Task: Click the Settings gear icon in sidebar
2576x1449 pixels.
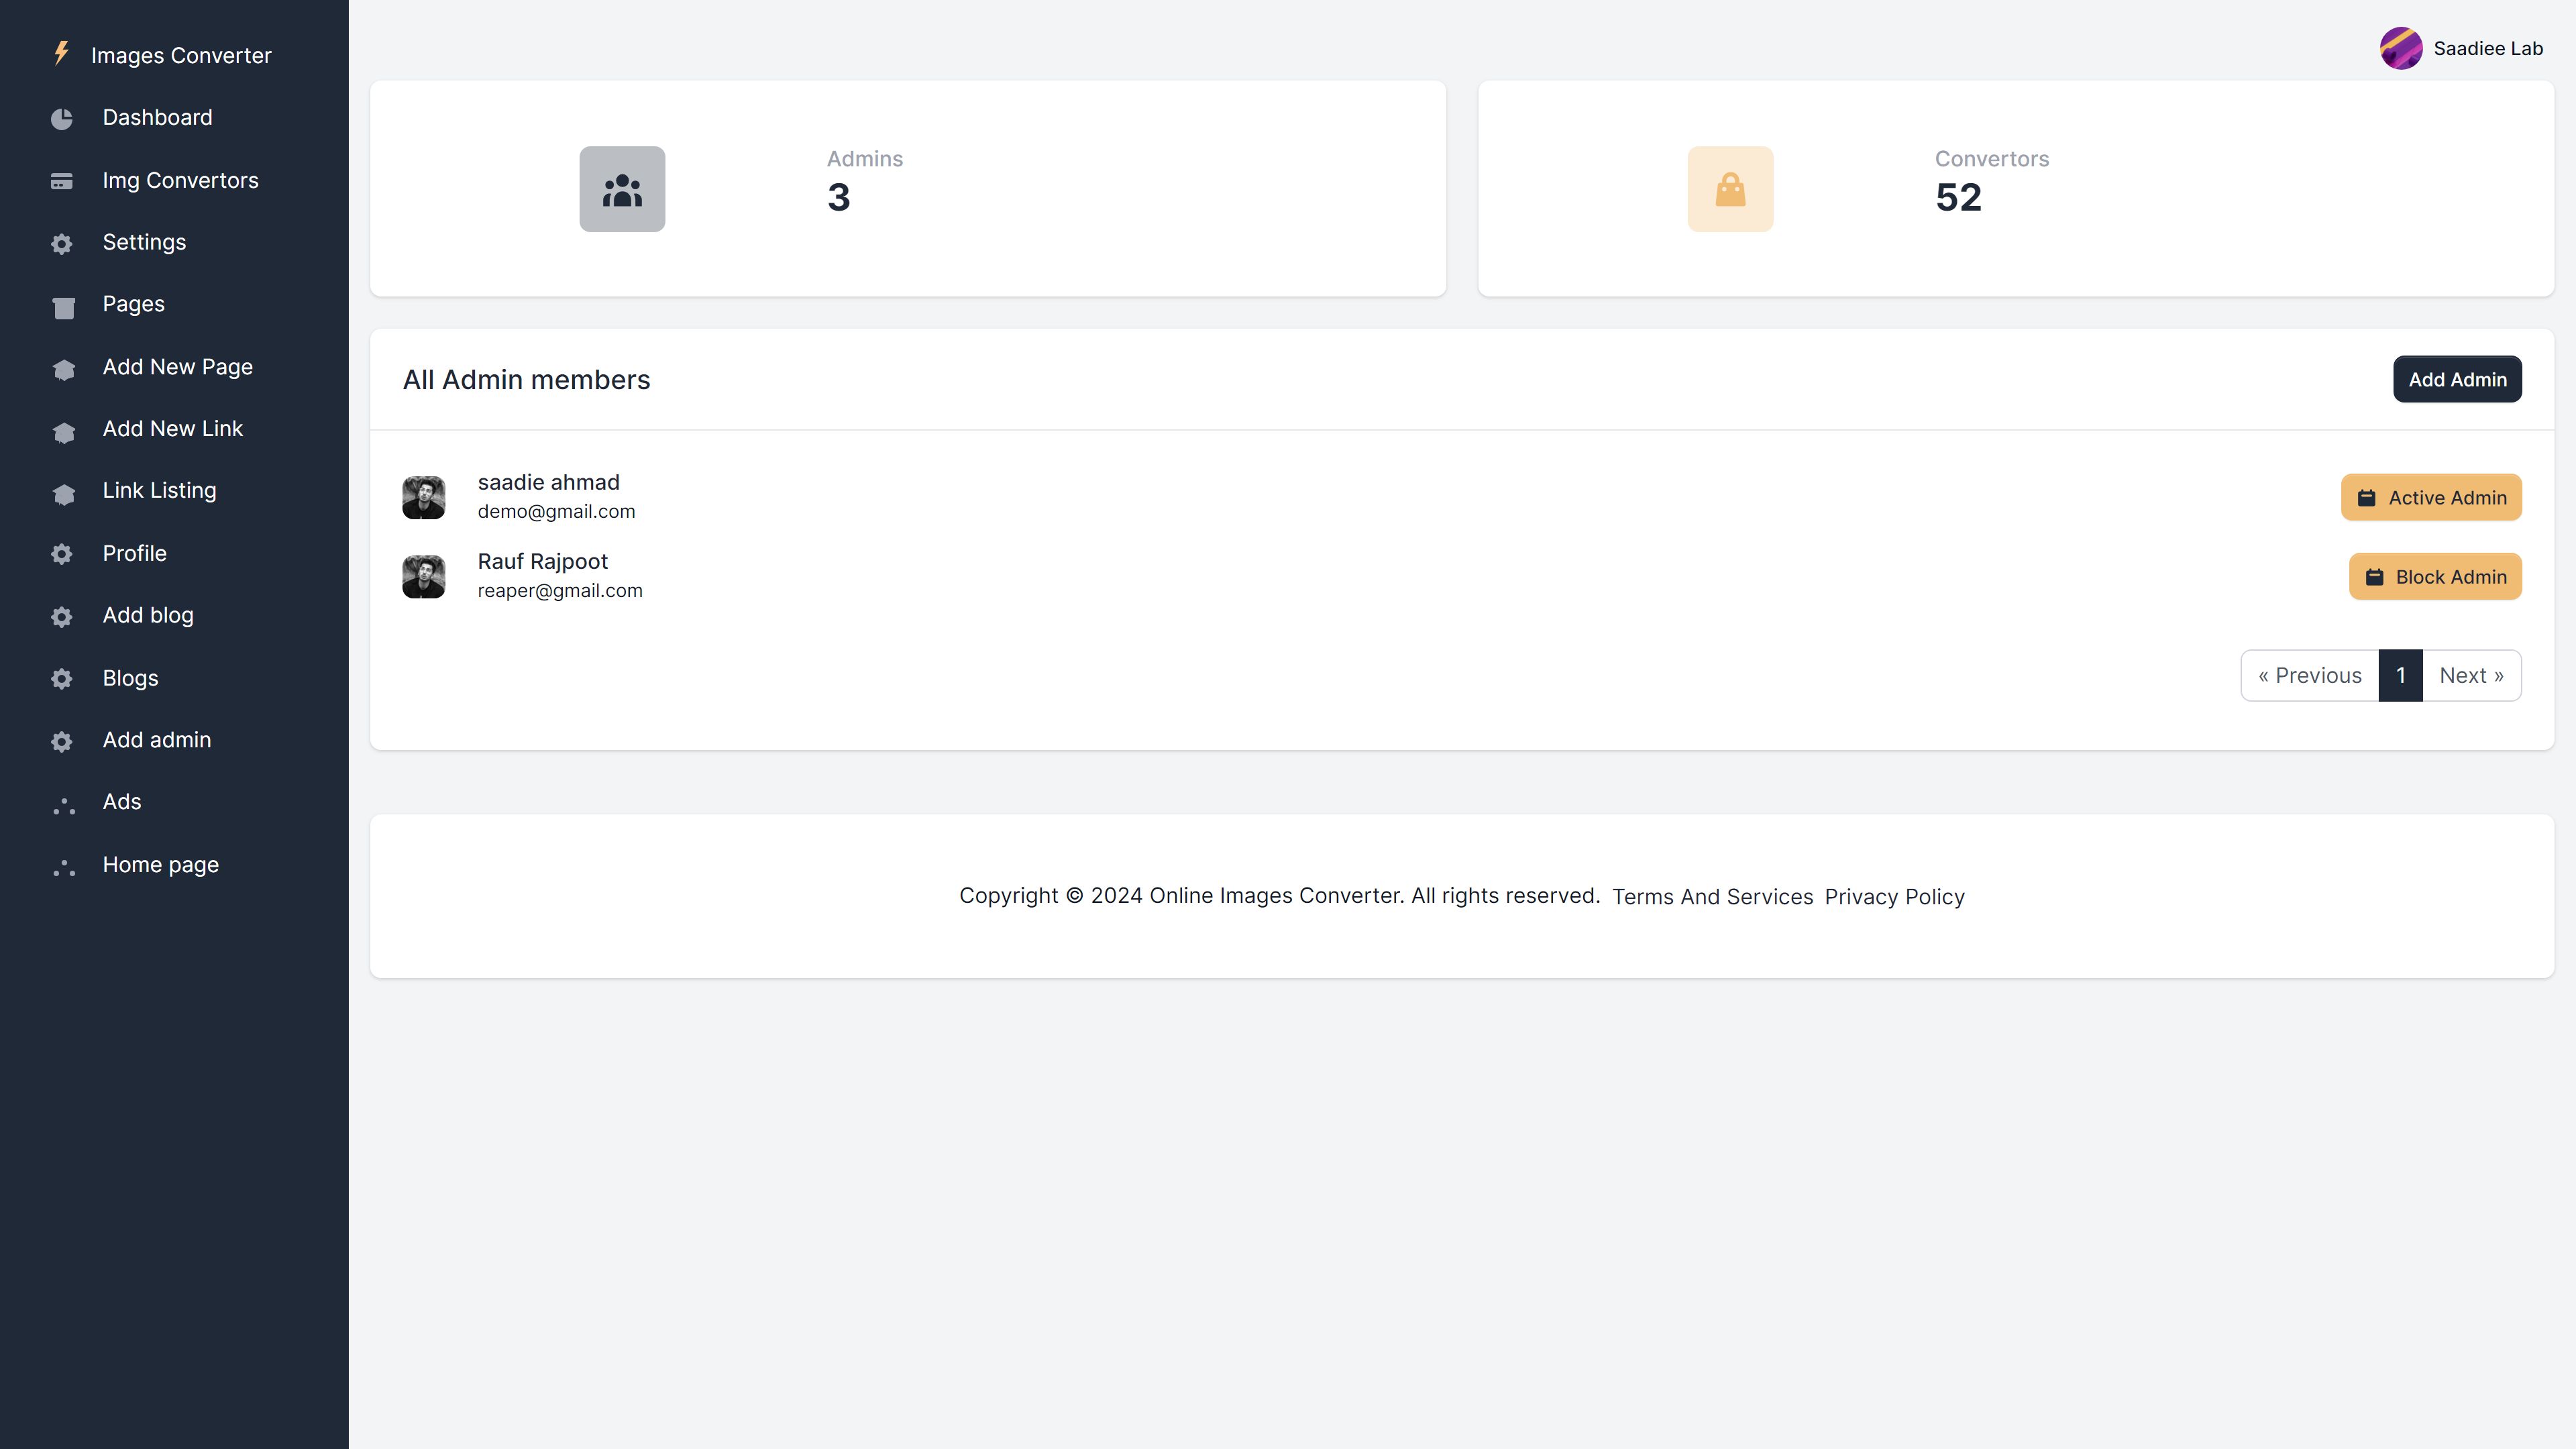Action: pyautogui.click(x=62, y=244)
